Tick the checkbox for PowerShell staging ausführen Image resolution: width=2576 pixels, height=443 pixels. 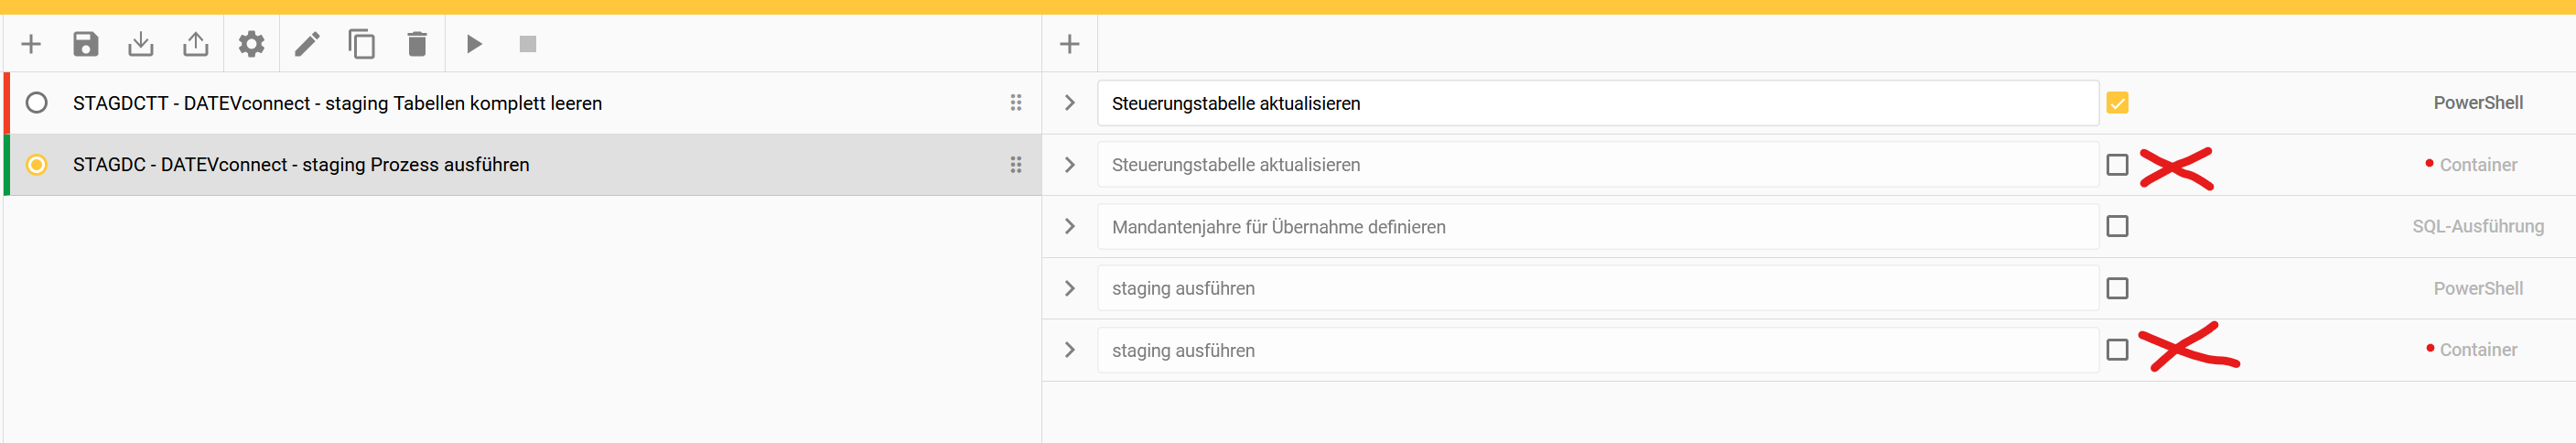tap(2117, 288)
